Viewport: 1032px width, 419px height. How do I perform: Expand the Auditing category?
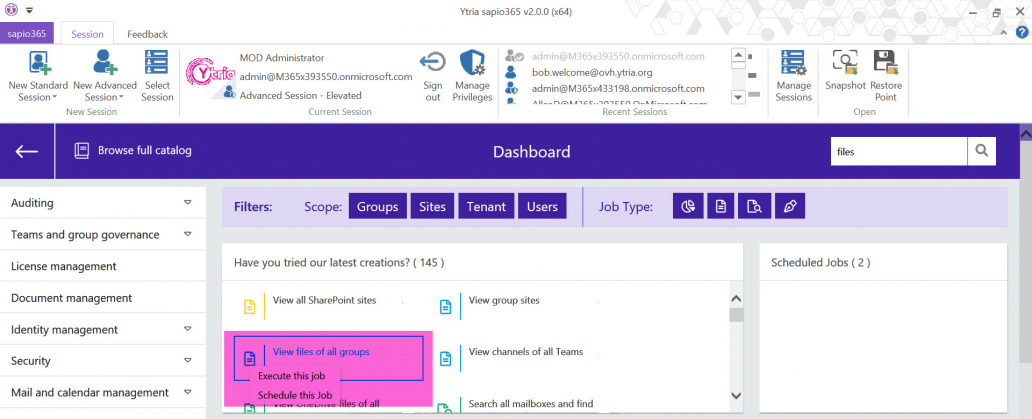[x=188, y=203]
